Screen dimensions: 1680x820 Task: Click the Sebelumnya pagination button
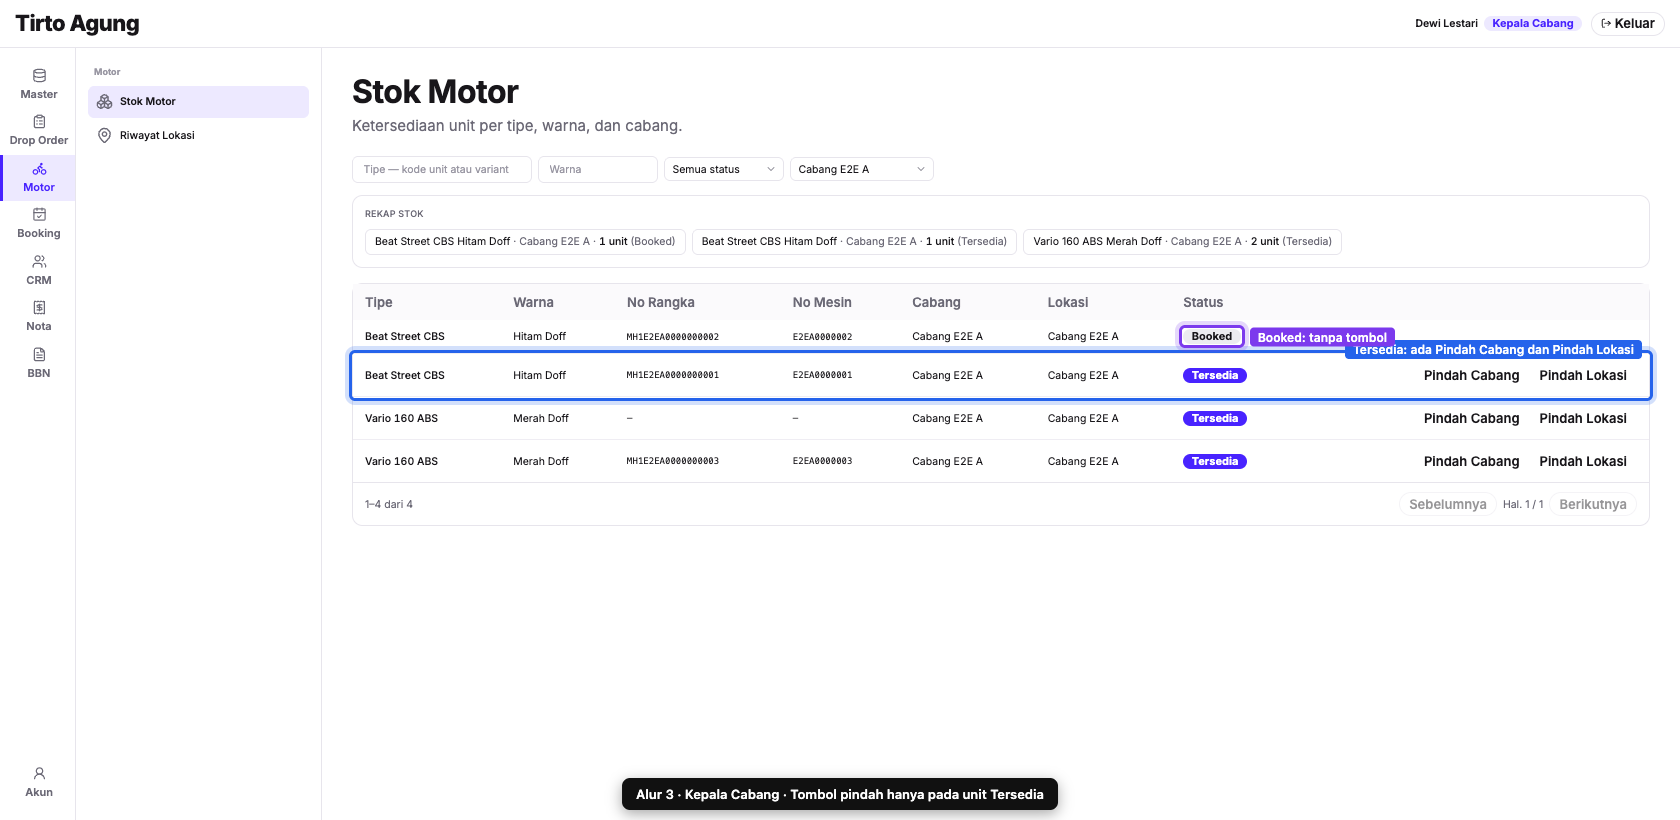1447,504
